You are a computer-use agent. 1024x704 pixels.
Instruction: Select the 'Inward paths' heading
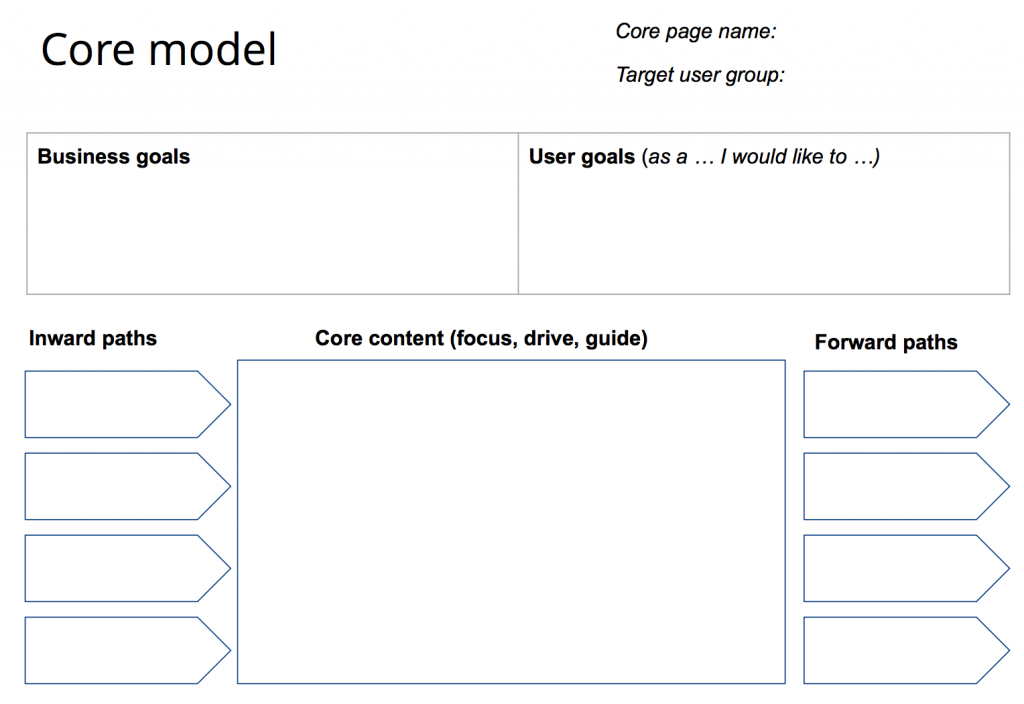pyautogui.click(x=93, y=338)
